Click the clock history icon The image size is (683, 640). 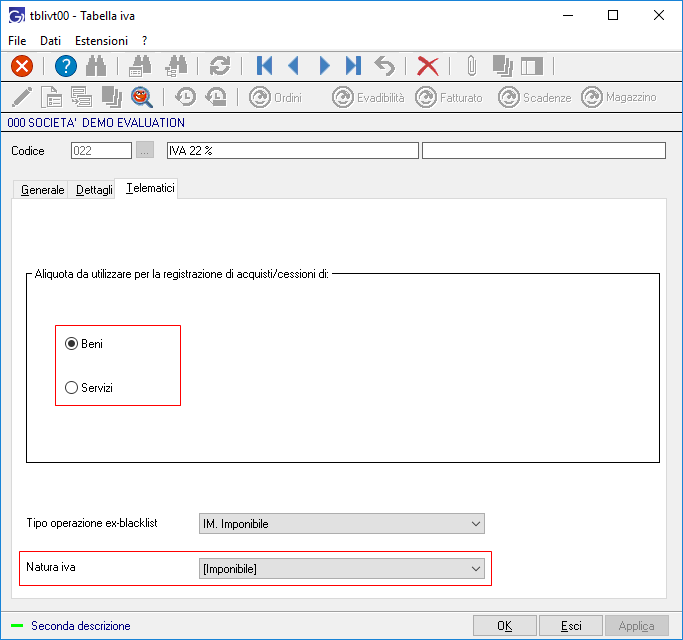click(186, 97)
